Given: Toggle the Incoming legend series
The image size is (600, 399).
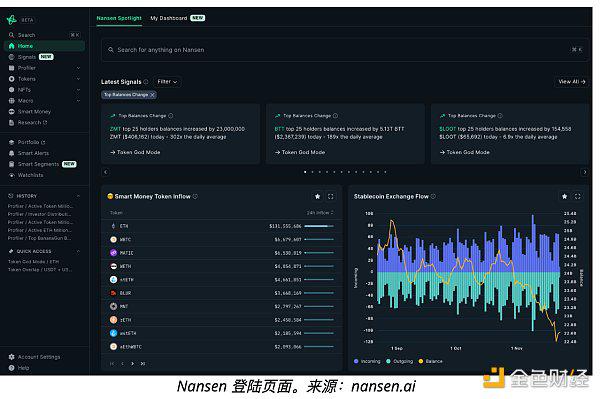Looking at the screenshot, I should 367,361.
